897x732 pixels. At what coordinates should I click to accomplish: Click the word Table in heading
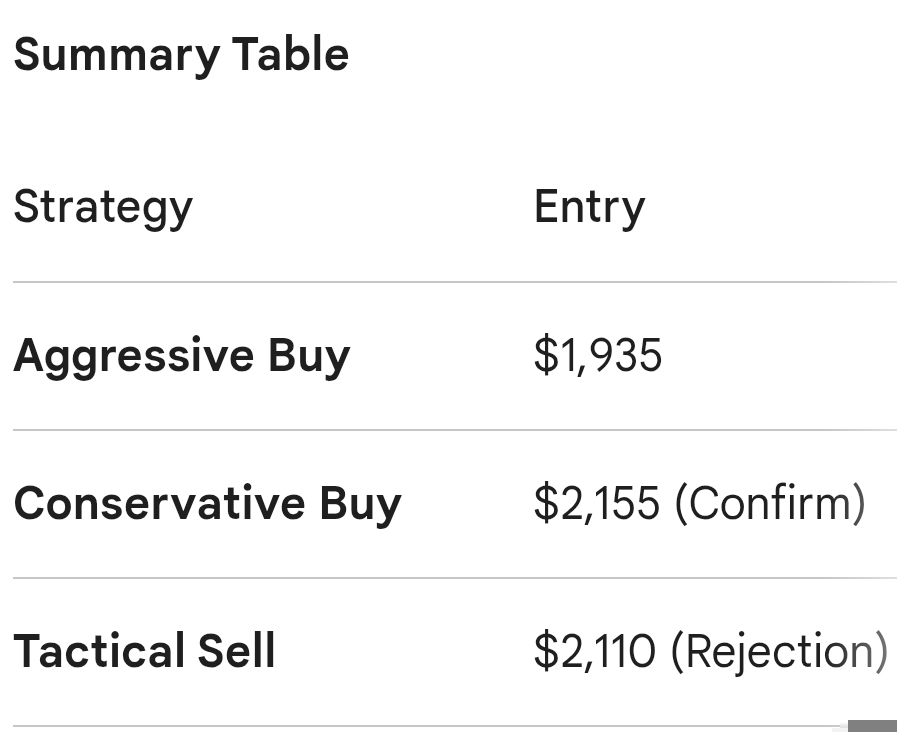[x=291, y=55]
